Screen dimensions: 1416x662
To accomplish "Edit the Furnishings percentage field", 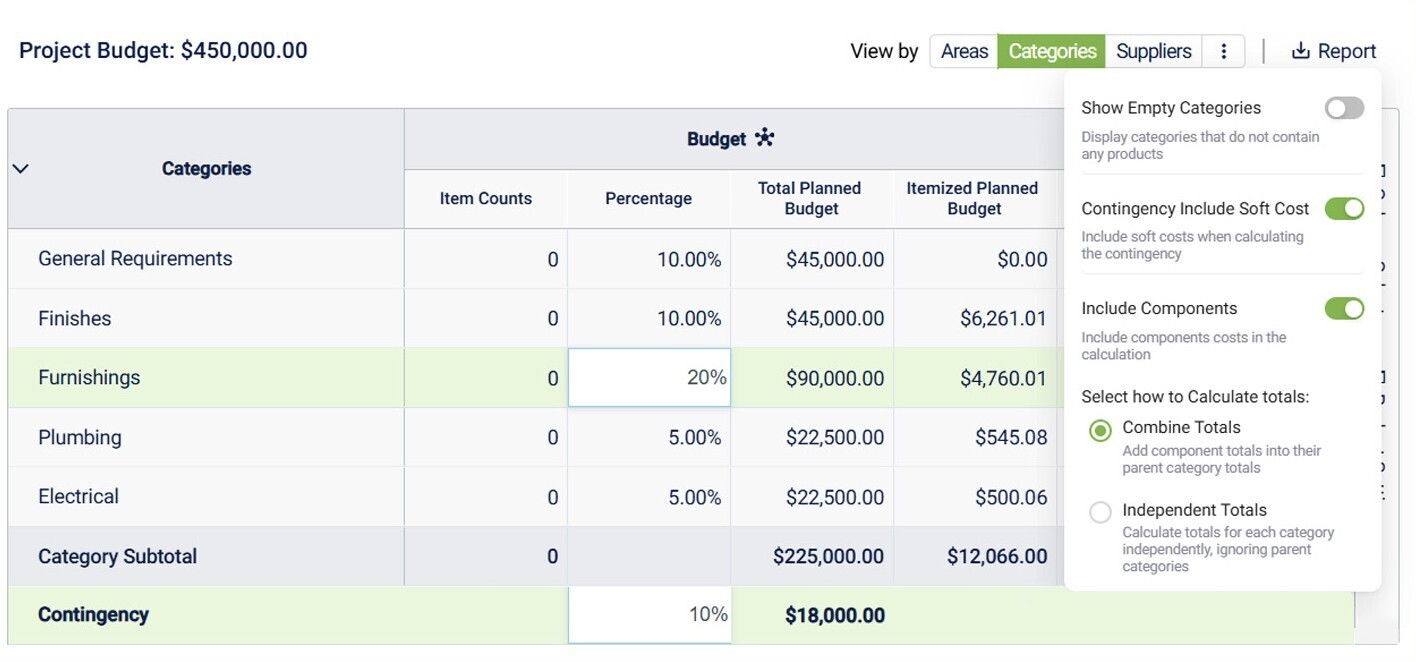I will click(649, 378).
